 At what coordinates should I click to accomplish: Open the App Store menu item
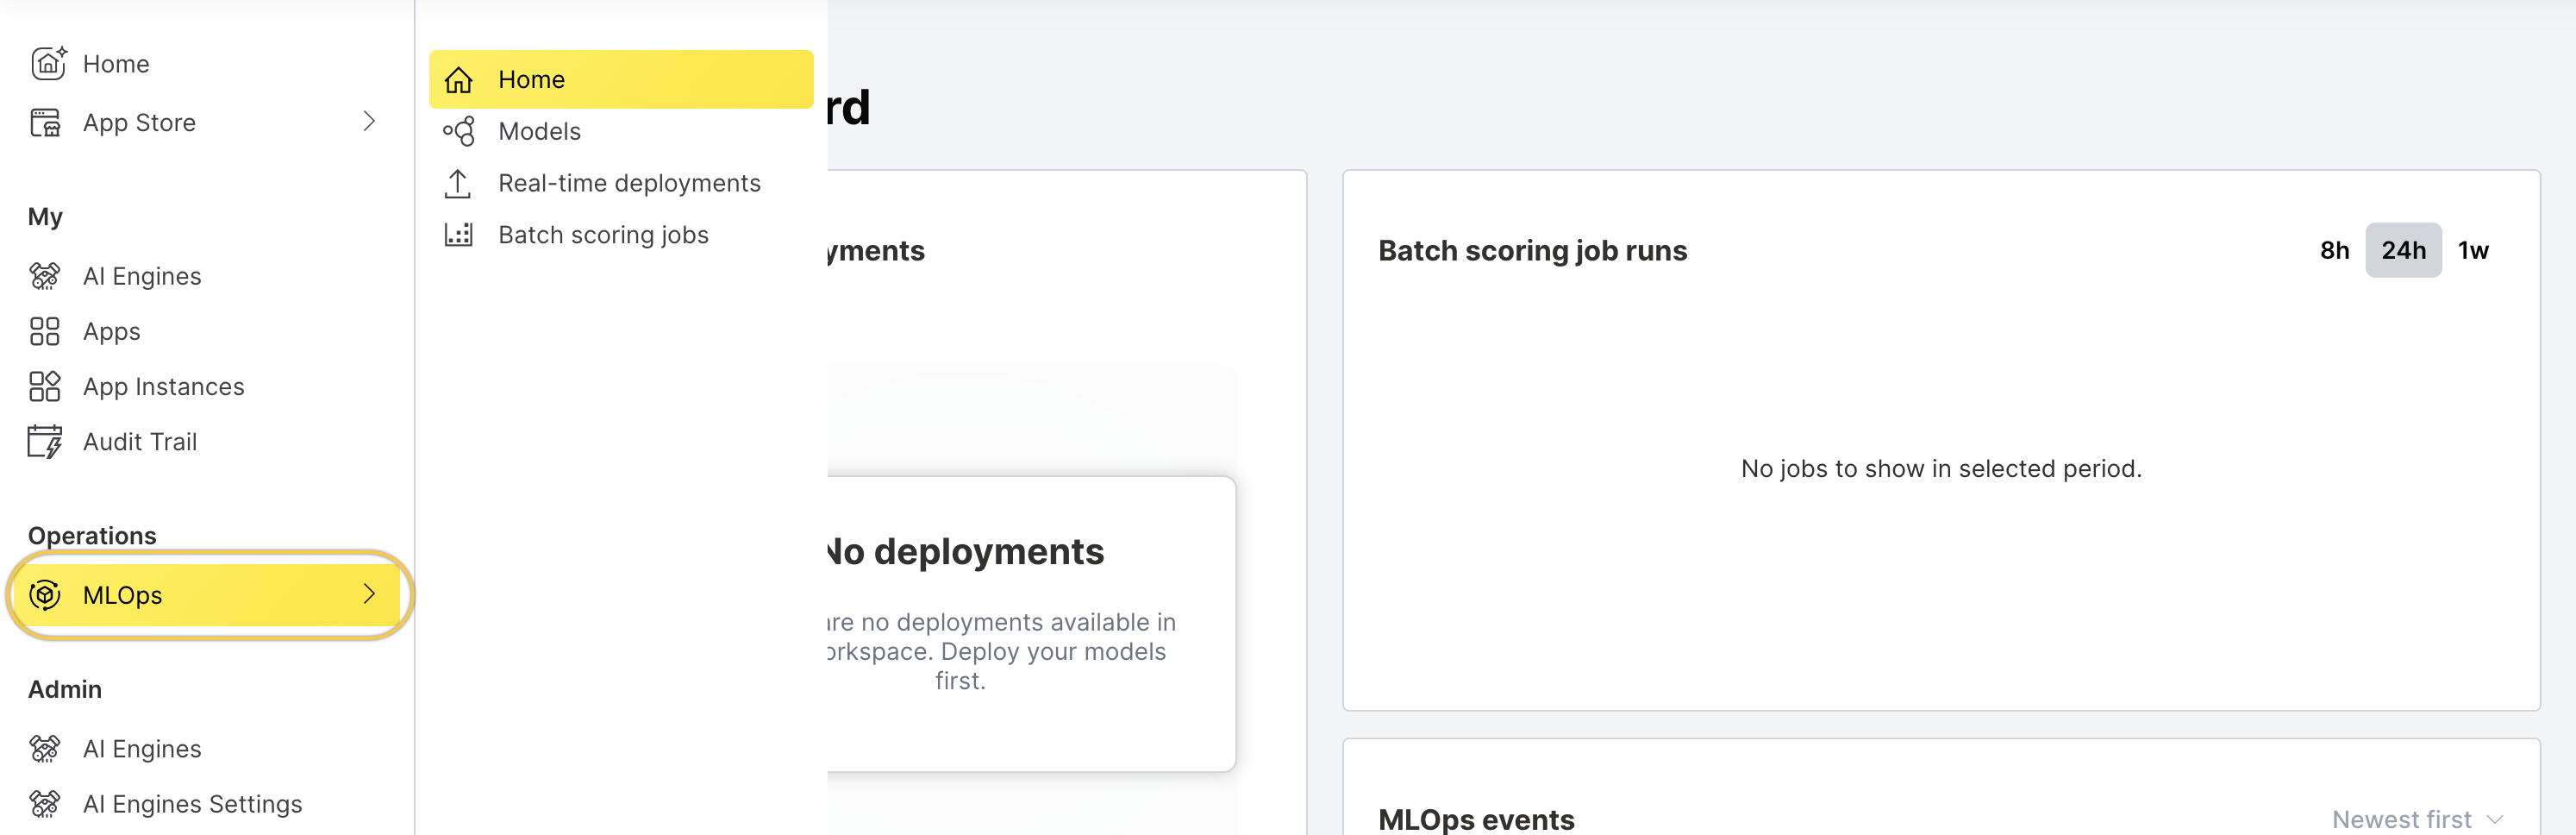click(206, 122)
